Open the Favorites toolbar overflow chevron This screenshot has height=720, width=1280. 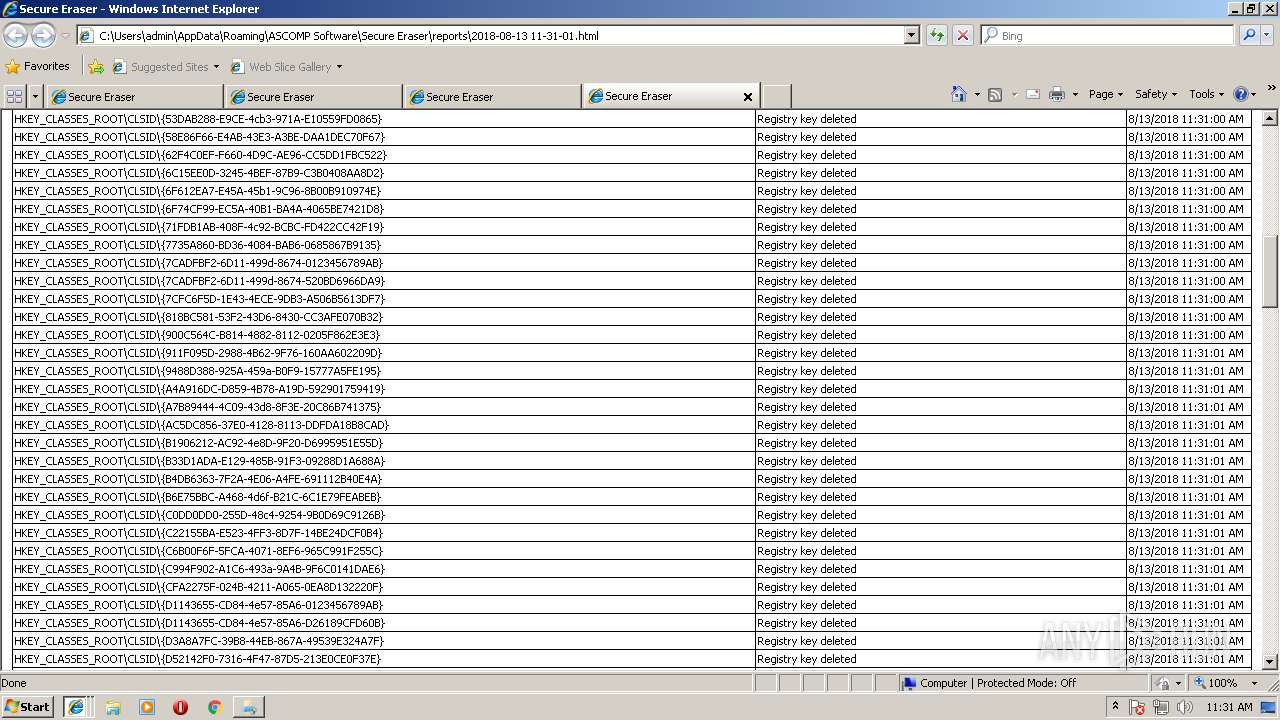point(1271,88)
